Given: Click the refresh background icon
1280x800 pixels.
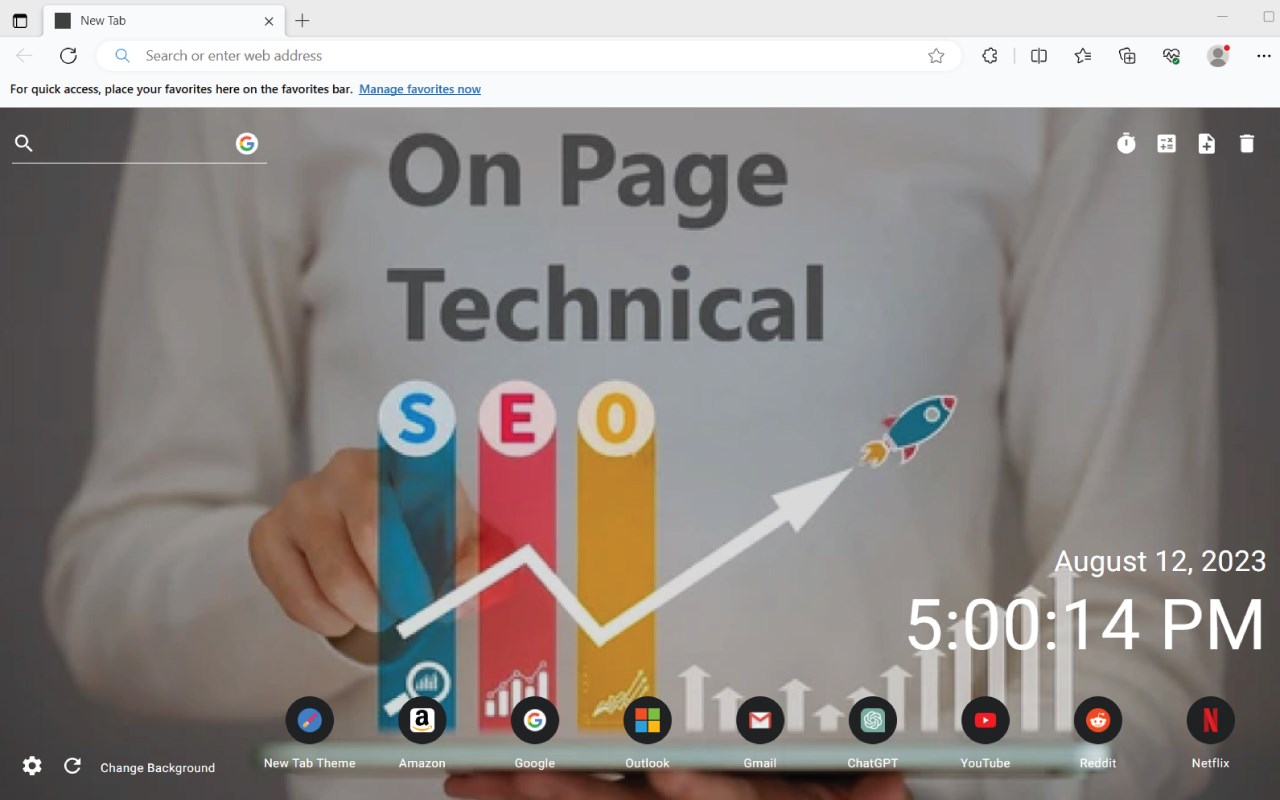Looking at the screenshot, I should pos(72,766).
